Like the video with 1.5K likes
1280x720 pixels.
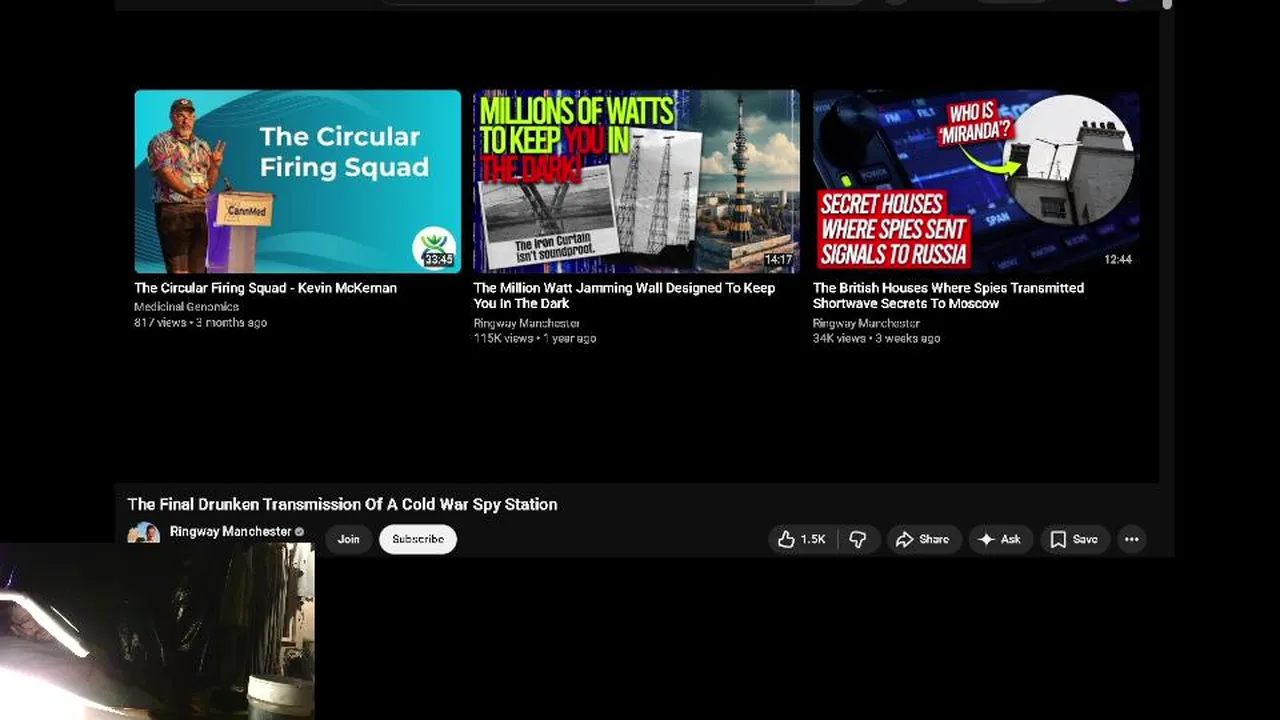coord(802,539)
